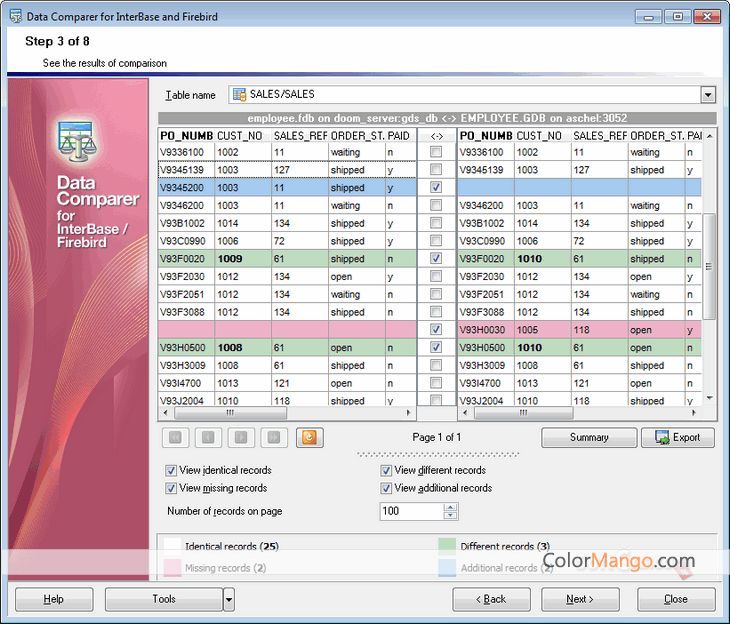The height and width of the screenshot is (624, 730).
Task: Uncheck the sync box for row V9345200
Action: tap(436, 187)
